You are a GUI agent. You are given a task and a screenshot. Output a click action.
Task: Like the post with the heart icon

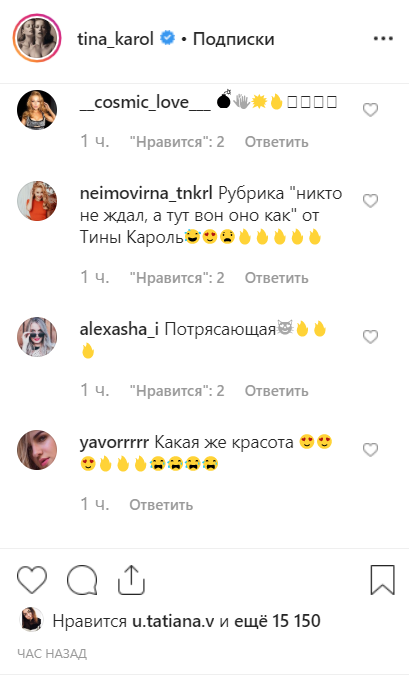32,580
